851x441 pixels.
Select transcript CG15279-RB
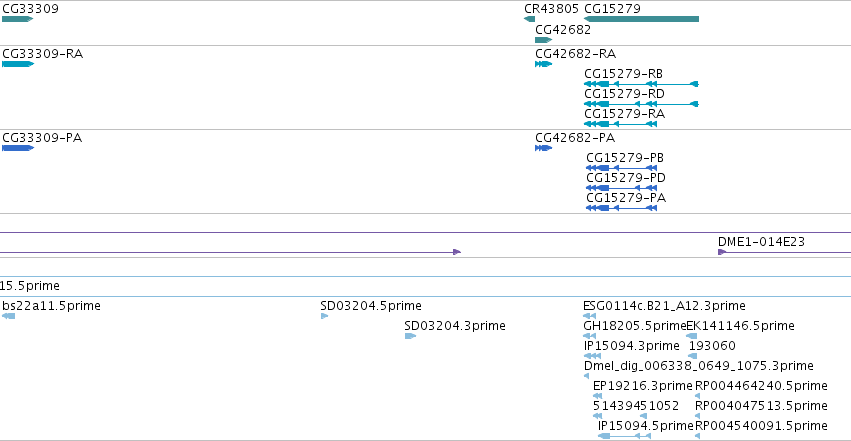642,84
